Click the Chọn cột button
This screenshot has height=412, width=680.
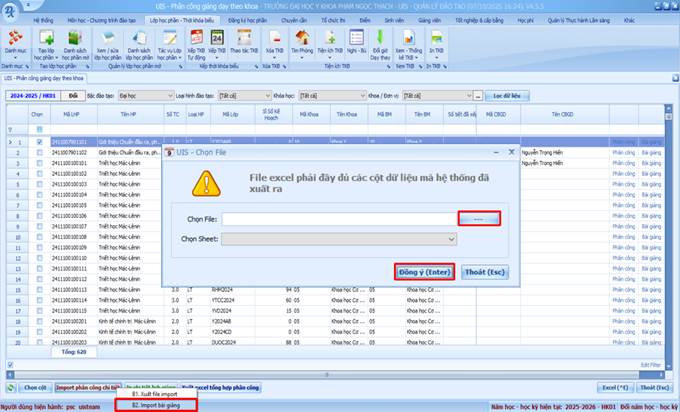pos(35,388)
